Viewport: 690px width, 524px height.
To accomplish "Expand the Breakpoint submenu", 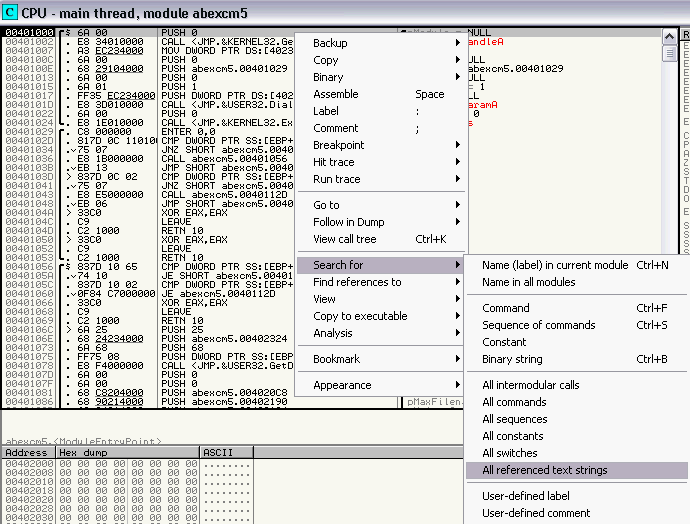I will click(338, 145).
